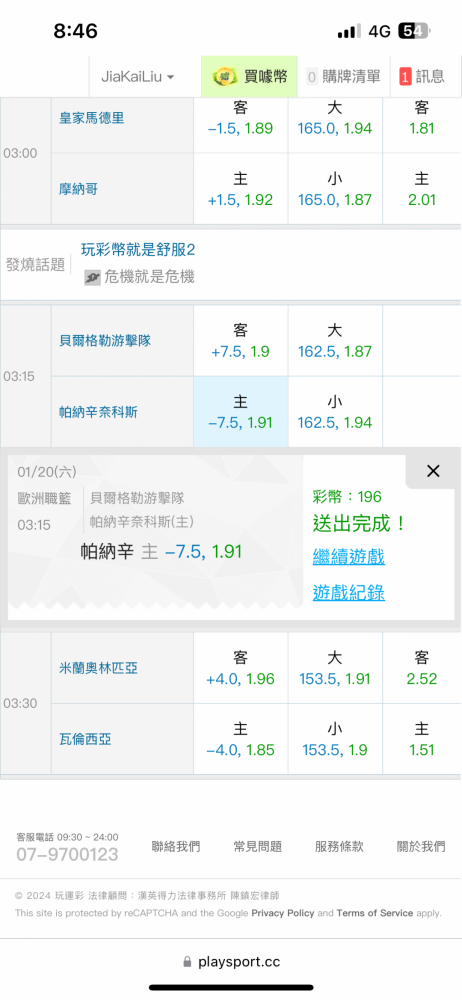Viewport: 462px width, 1000px height.
Task: Tap the lock icon beside playsport.cc
Action: pos(187,962)
